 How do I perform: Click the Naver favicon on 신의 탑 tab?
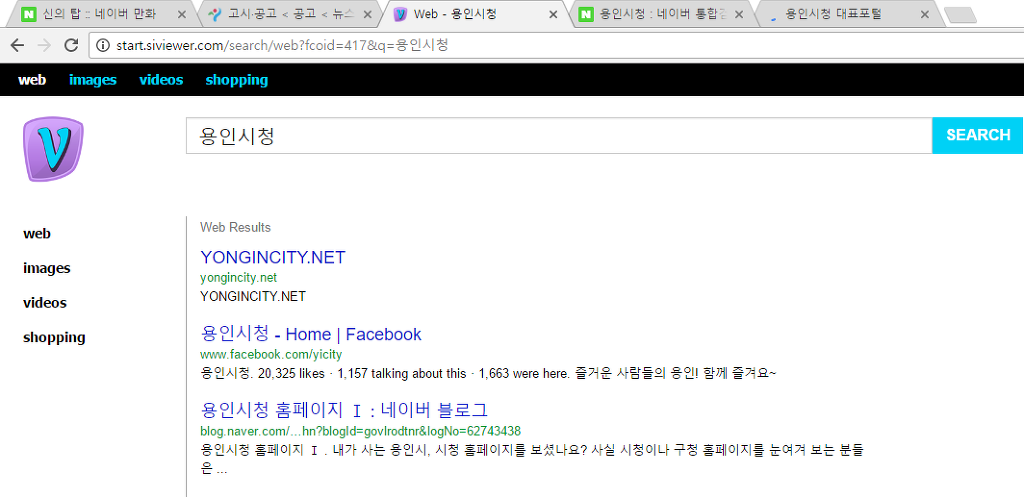coord(27,14)
